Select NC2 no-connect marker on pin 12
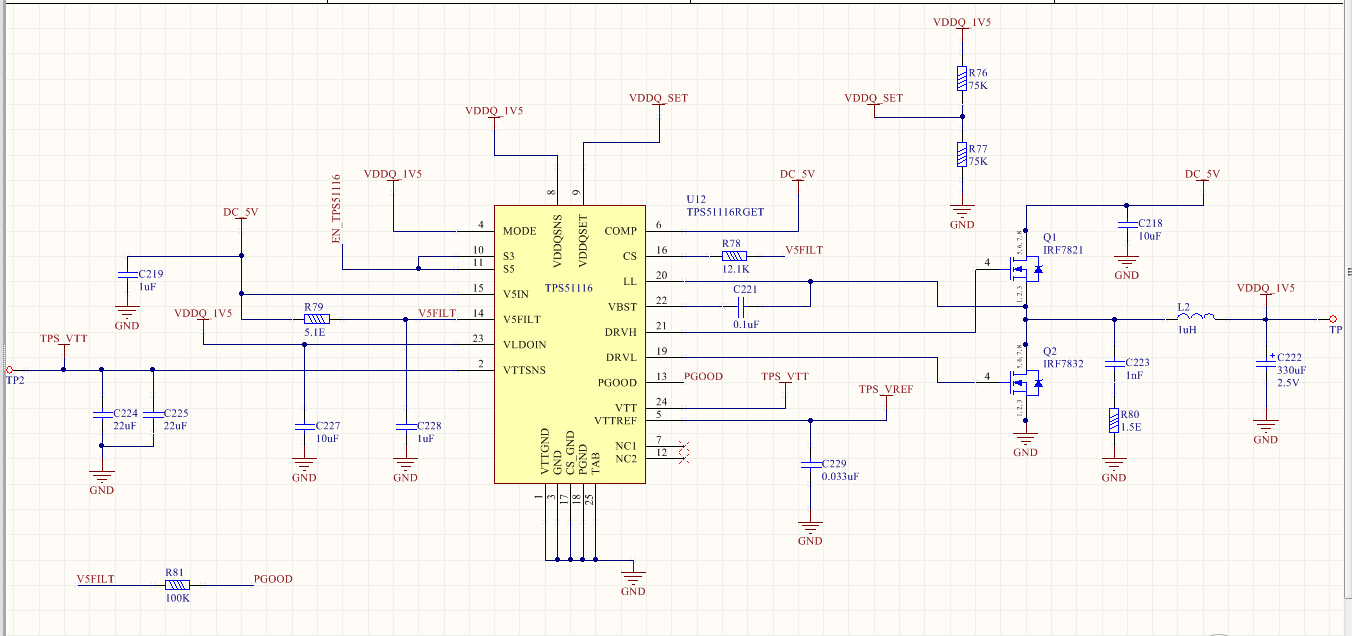This screenshot has width=1352, height=636. tap(685, 458)
